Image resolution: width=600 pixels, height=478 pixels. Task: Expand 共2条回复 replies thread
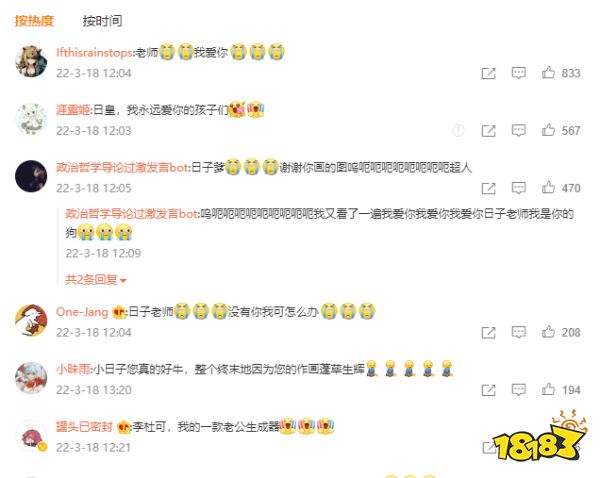coord(96,280)
